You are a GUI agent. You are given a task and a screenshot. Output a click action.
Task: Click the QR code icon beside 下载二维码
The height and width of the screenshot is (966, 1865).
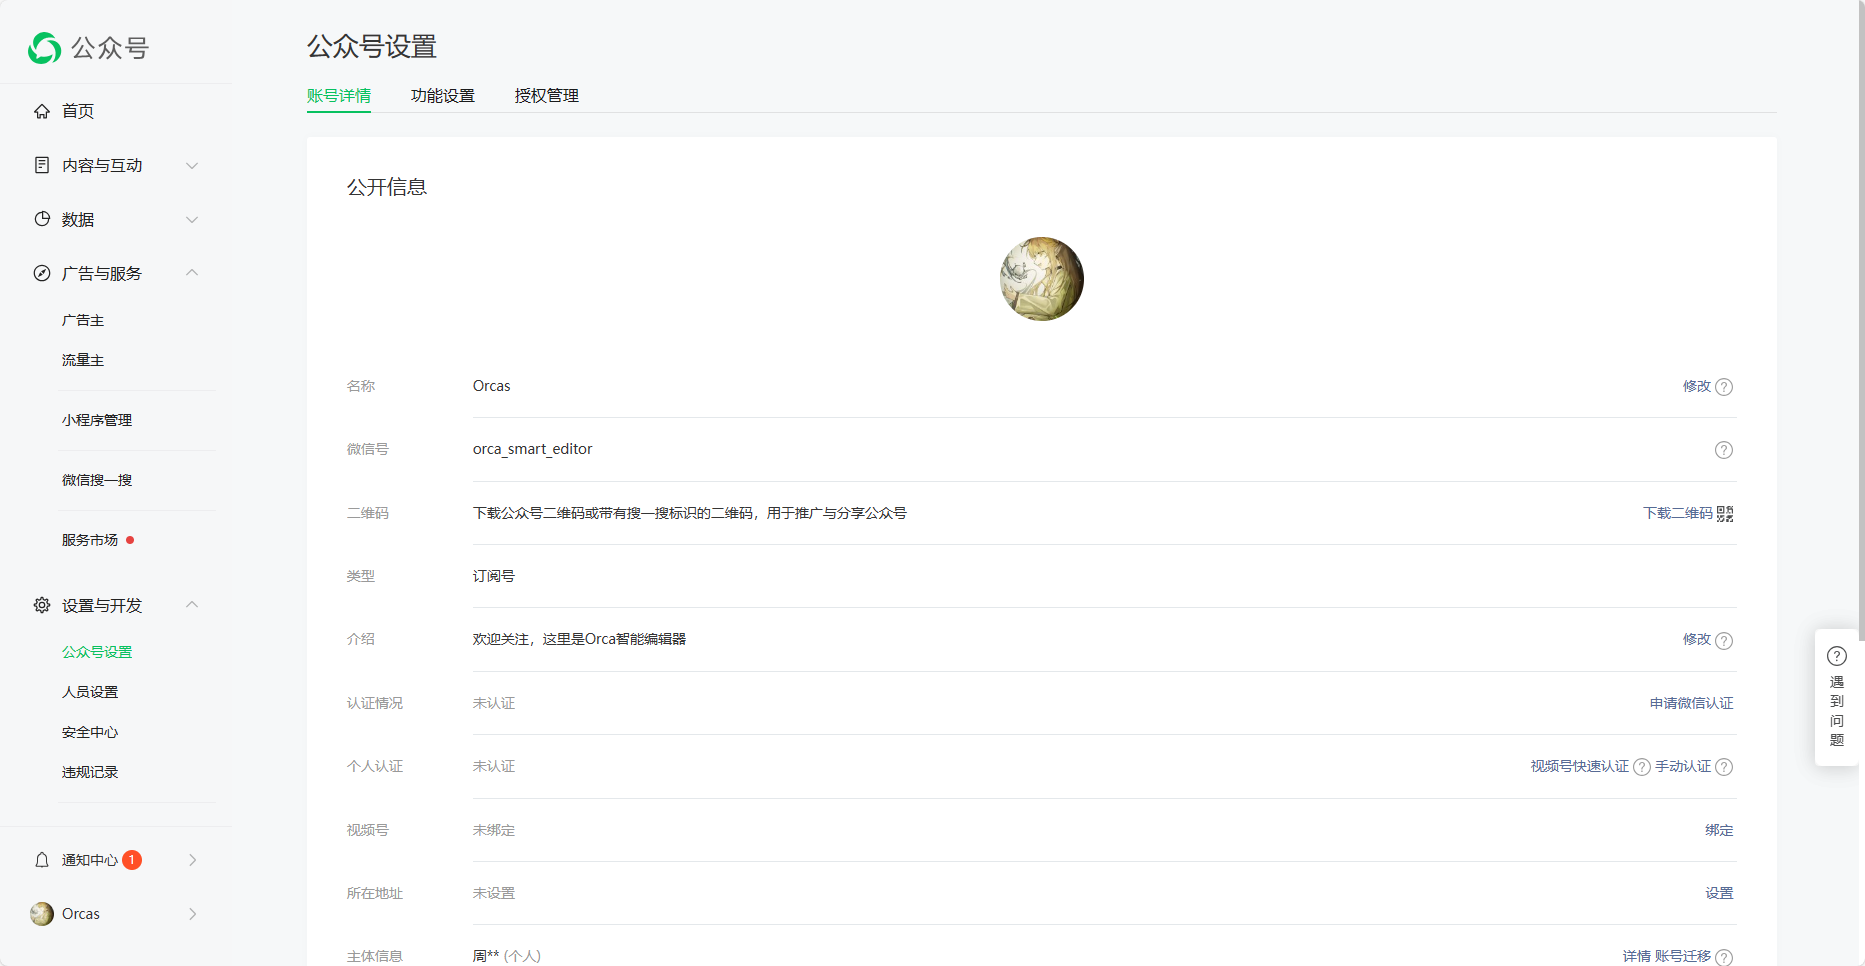1725,514
